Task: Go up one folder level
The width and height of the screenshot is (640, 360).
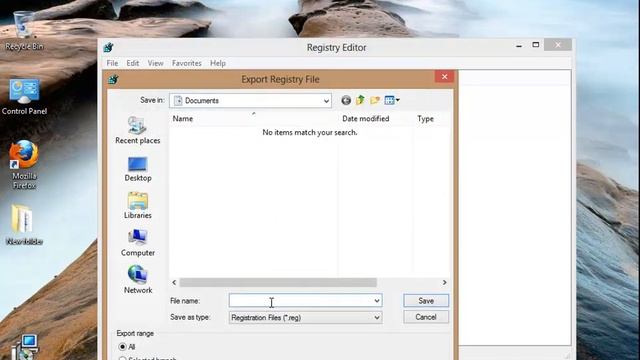Action: tap(360, 100)
